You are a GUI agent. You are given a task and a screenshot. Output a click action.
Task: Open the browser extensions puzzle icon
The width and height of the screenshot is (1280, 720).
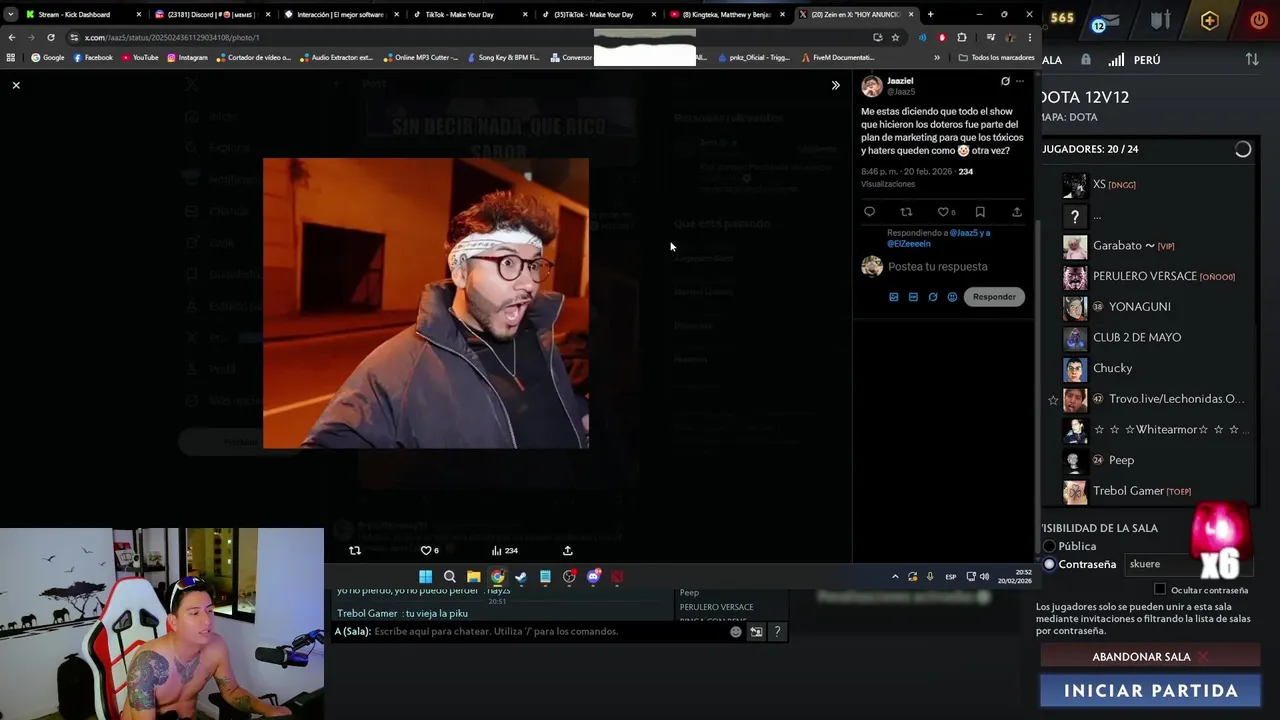962,37
